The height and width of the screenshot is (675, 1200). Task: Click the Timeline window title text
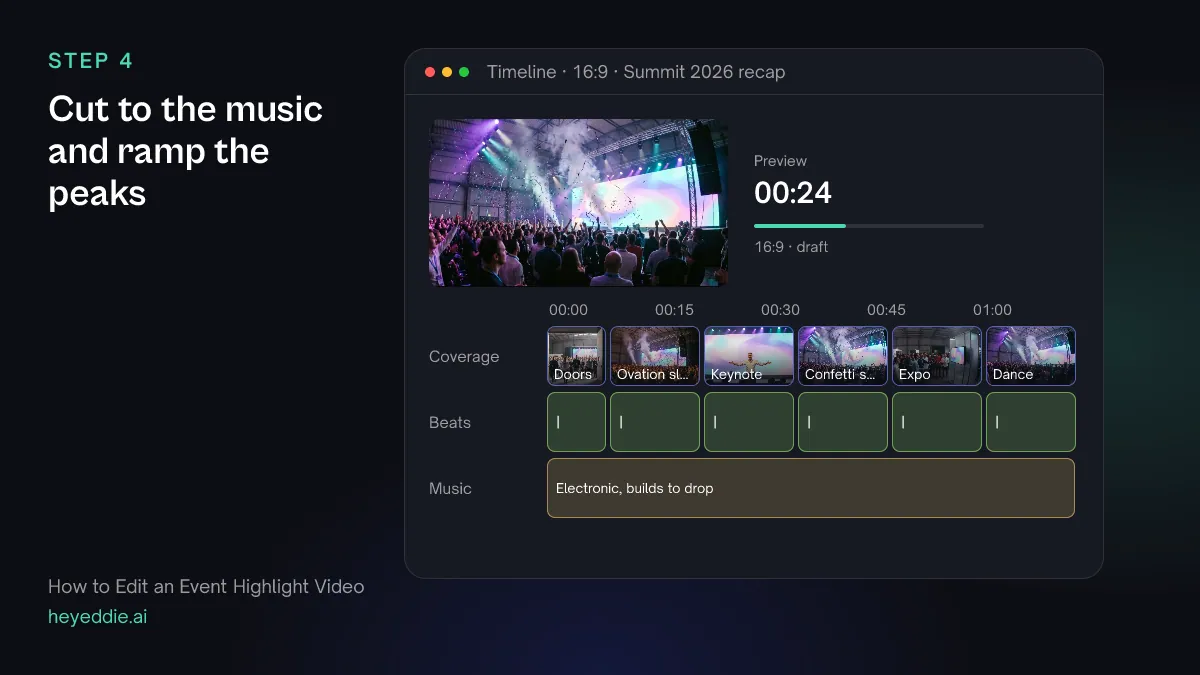636,72
